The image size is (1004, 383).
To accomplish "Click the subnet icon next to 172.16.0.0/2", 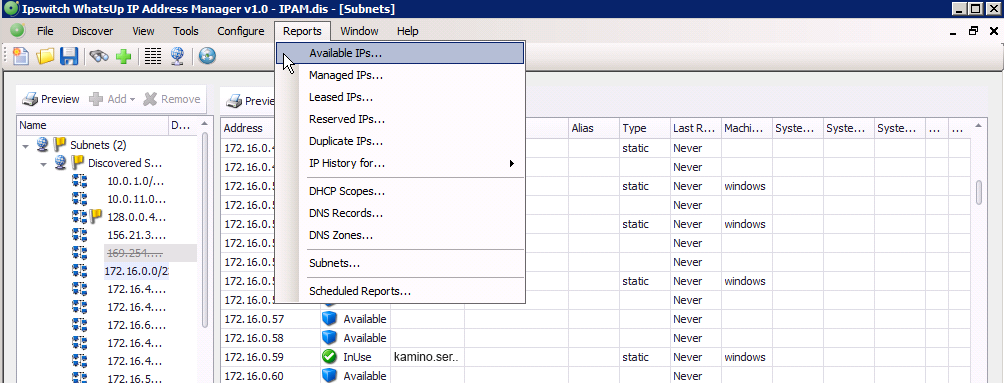I will (79, 270).
